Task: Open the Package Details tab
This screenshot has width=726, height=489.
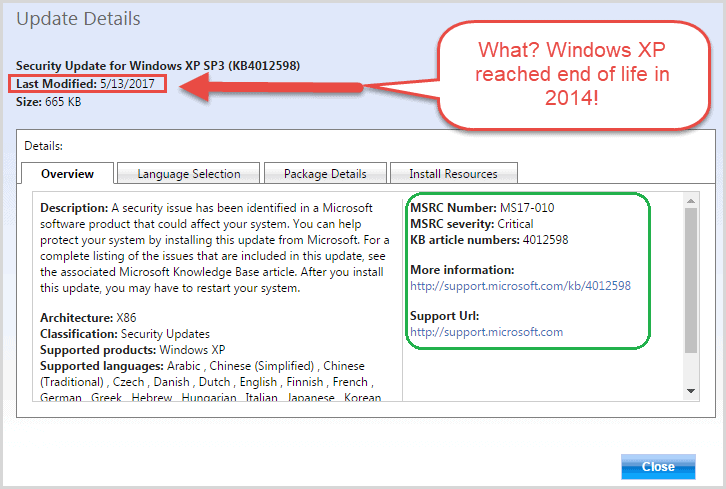Action: click(x=325, y=174)
